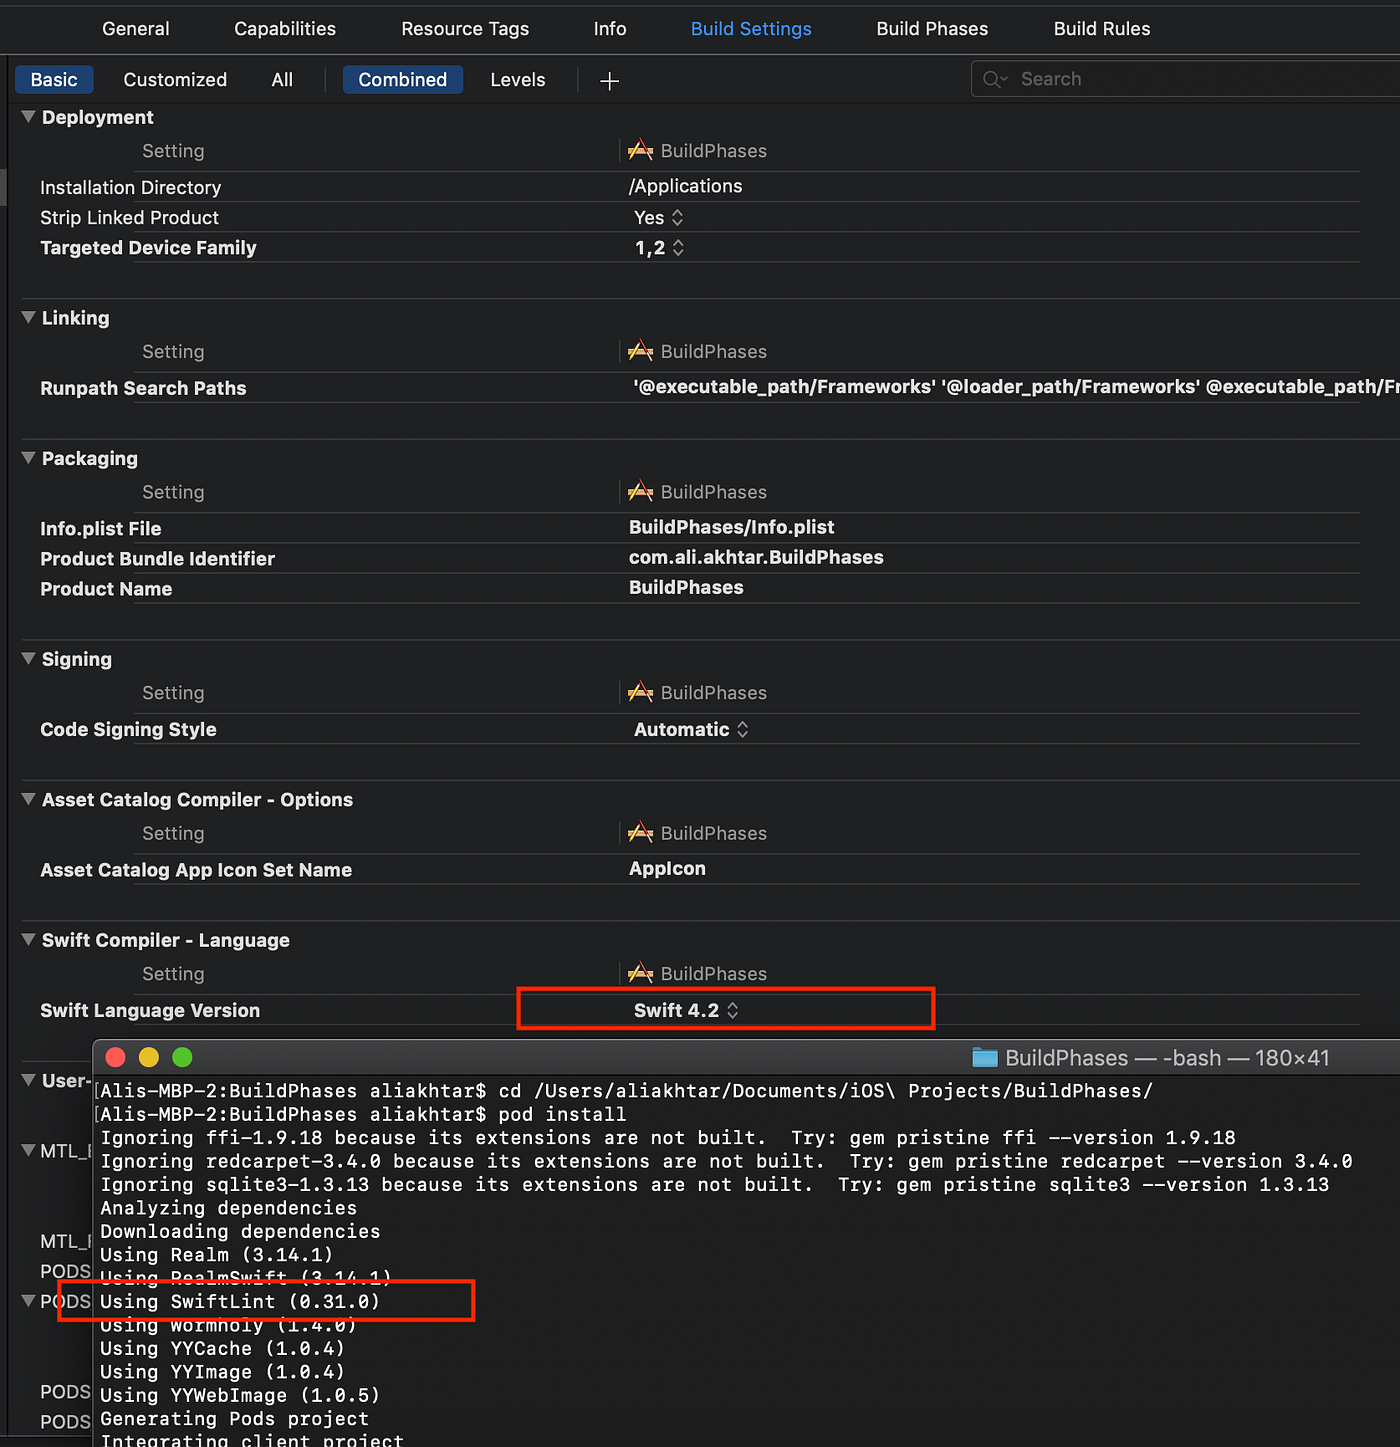Viewport: 1400px width, 1447px height.
Task: Click 'Using Realm (3.14.1)' terminal line
Action: (x=216, y=1254)
